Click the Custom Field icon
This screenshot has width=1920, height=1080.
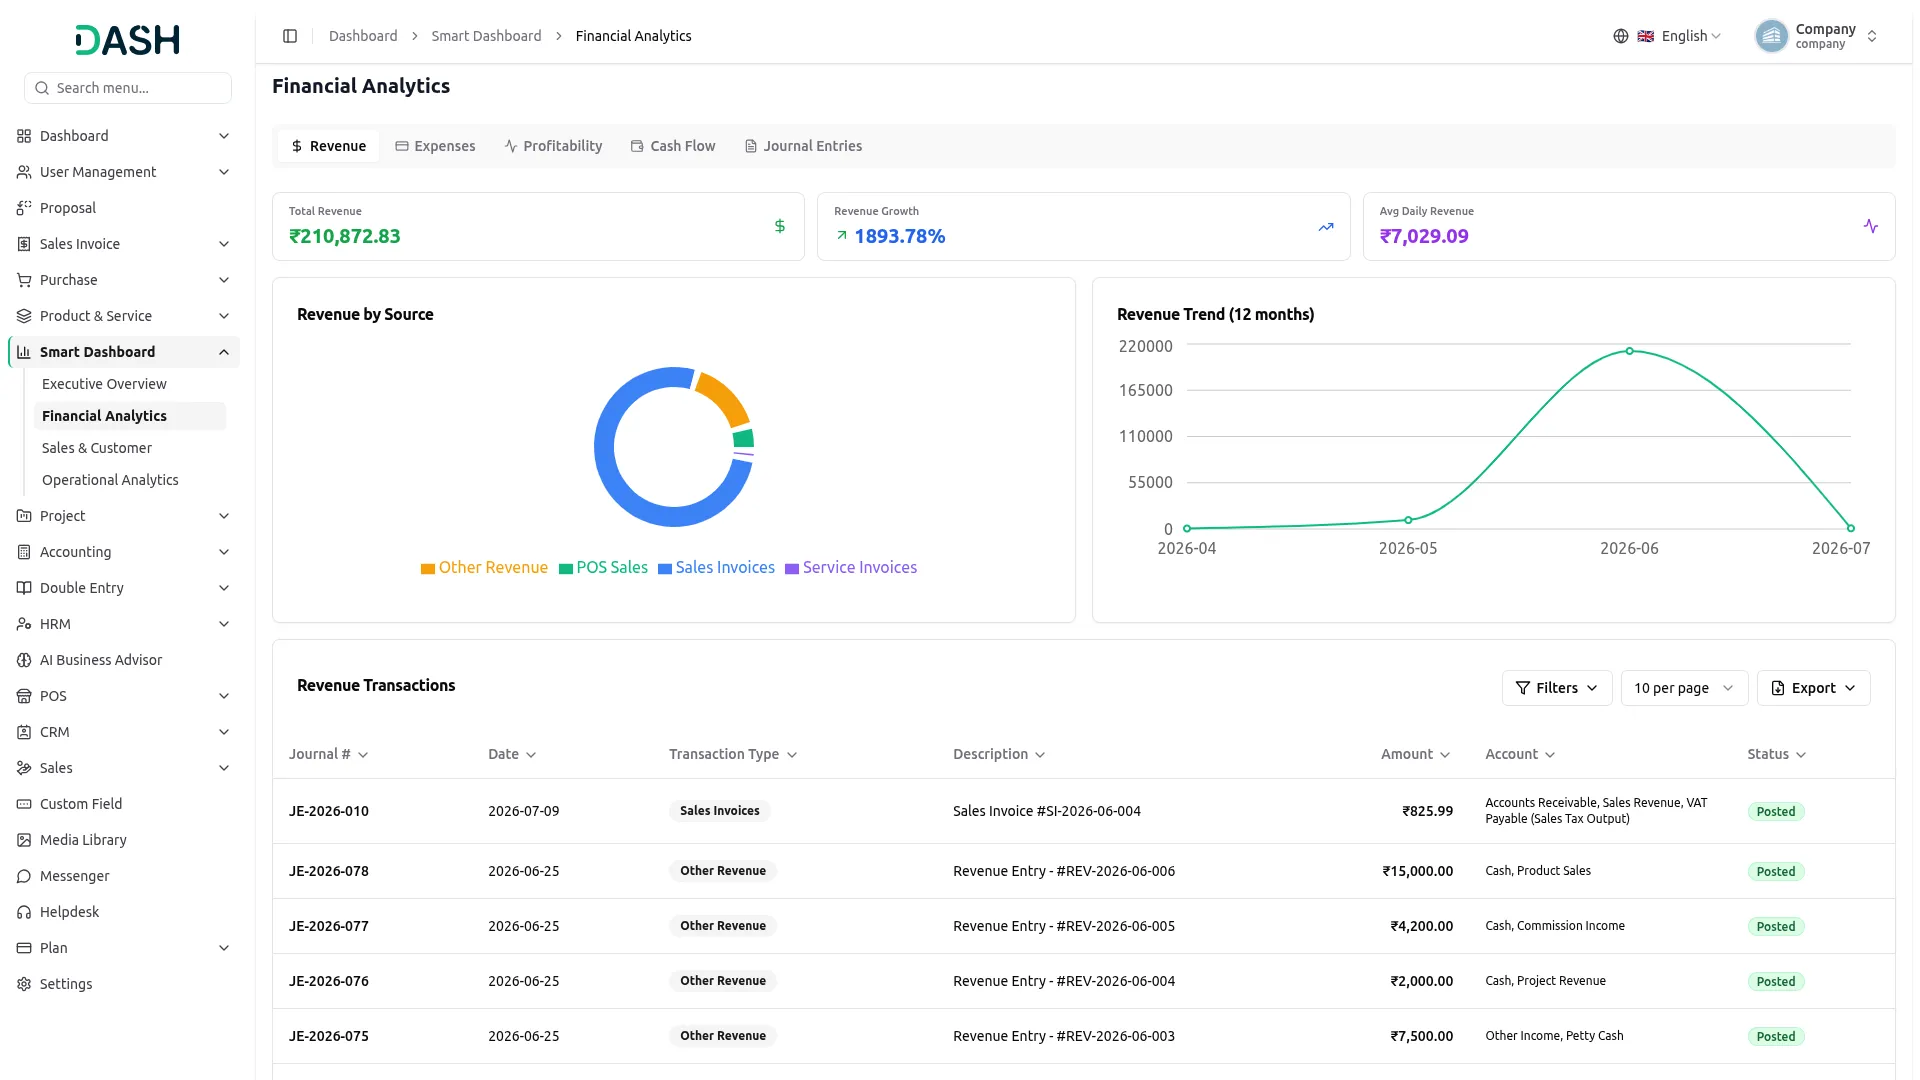24,804
